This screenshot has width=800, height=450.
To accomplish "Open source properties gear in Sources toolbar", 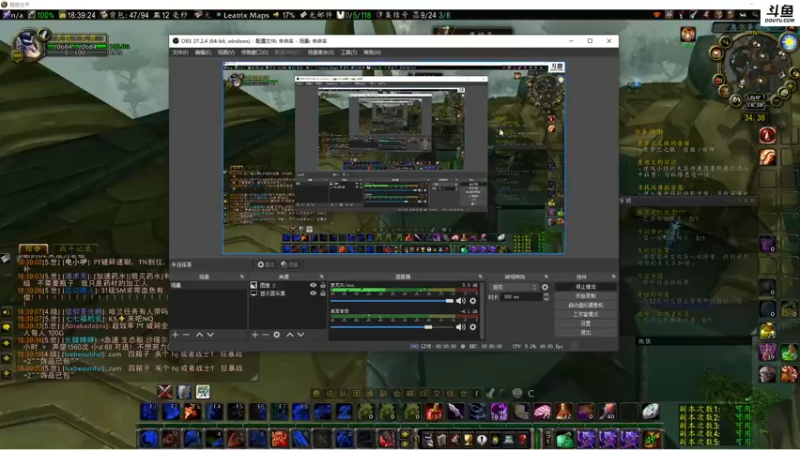I will (277, 335).
